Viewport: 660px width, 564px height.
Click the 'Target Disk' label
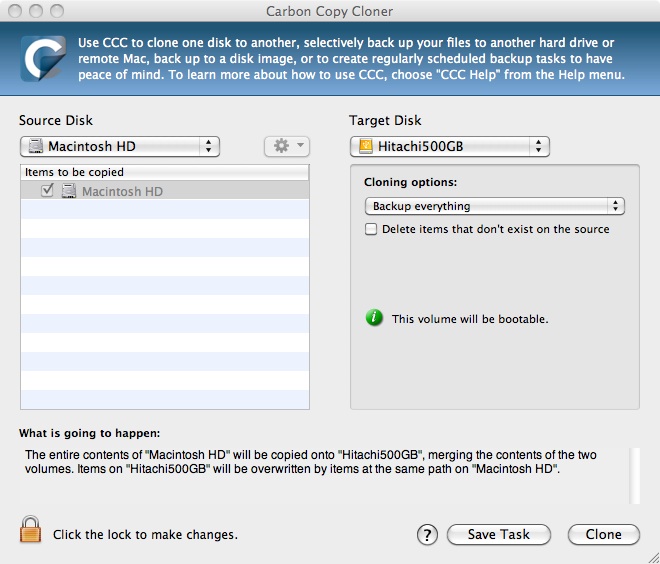[385, 120]
